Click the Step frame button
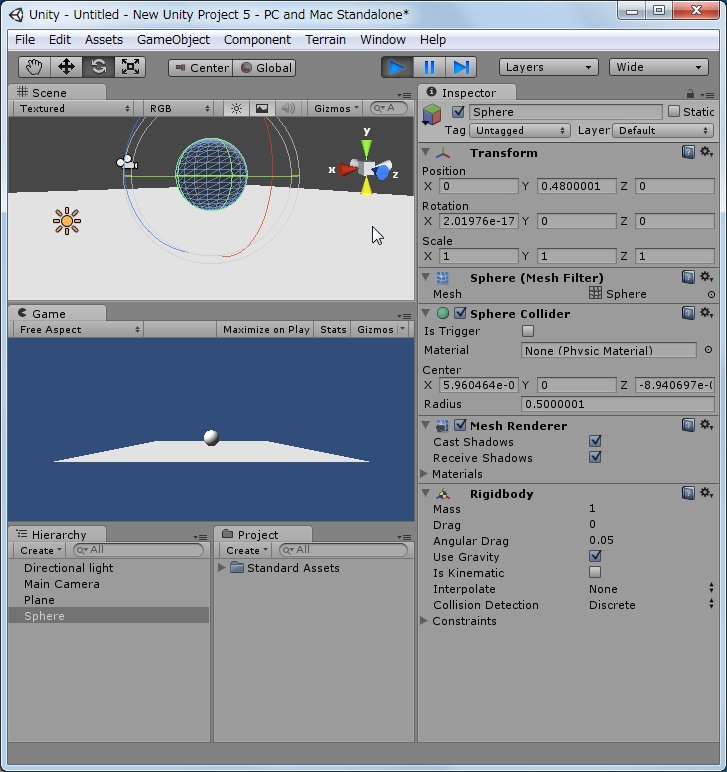Screen dimensions: 727x772 (460, 67)
